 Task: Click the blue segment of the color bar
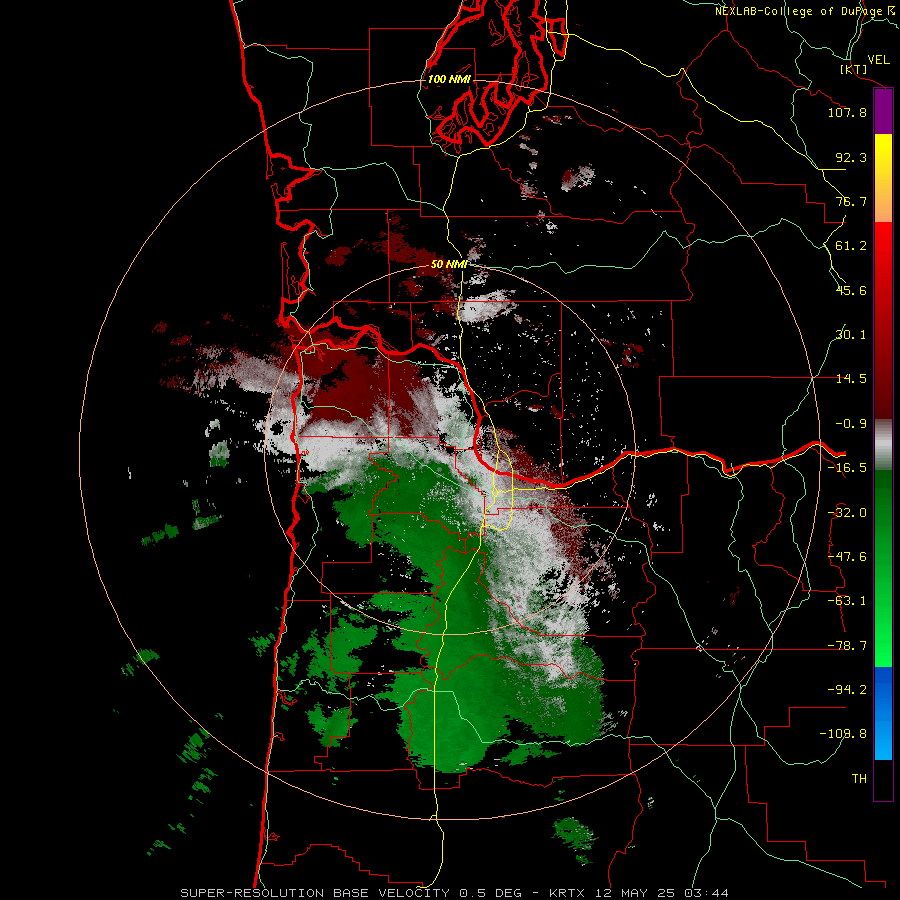click(883, 713)
